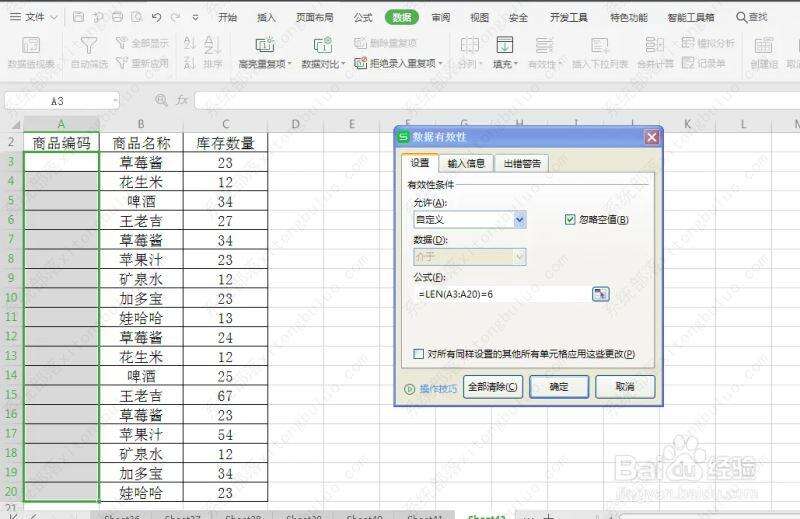The width and height of the screenshot is (800, 519).
Task: Click the formula bar input
Action: [x=496, y=101]
